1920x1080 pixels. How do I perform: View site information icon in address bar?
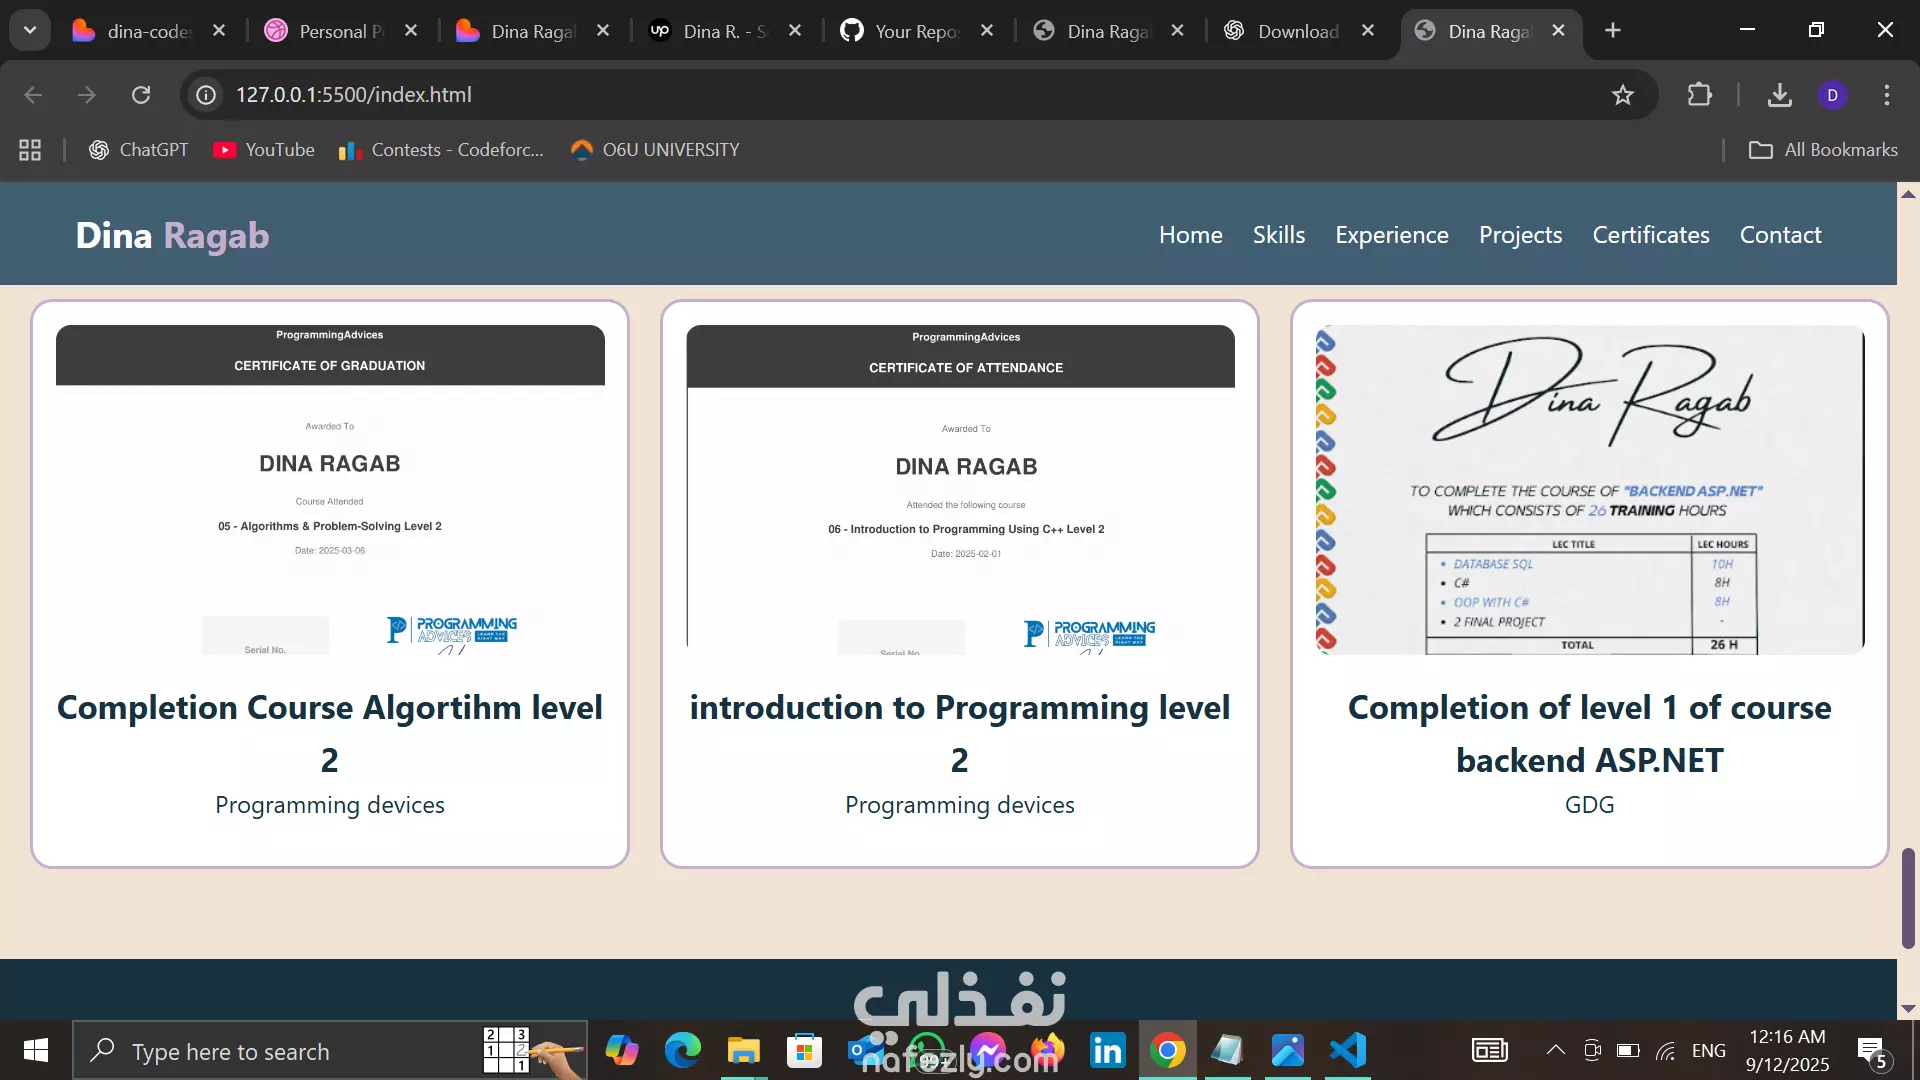point(206,95)
